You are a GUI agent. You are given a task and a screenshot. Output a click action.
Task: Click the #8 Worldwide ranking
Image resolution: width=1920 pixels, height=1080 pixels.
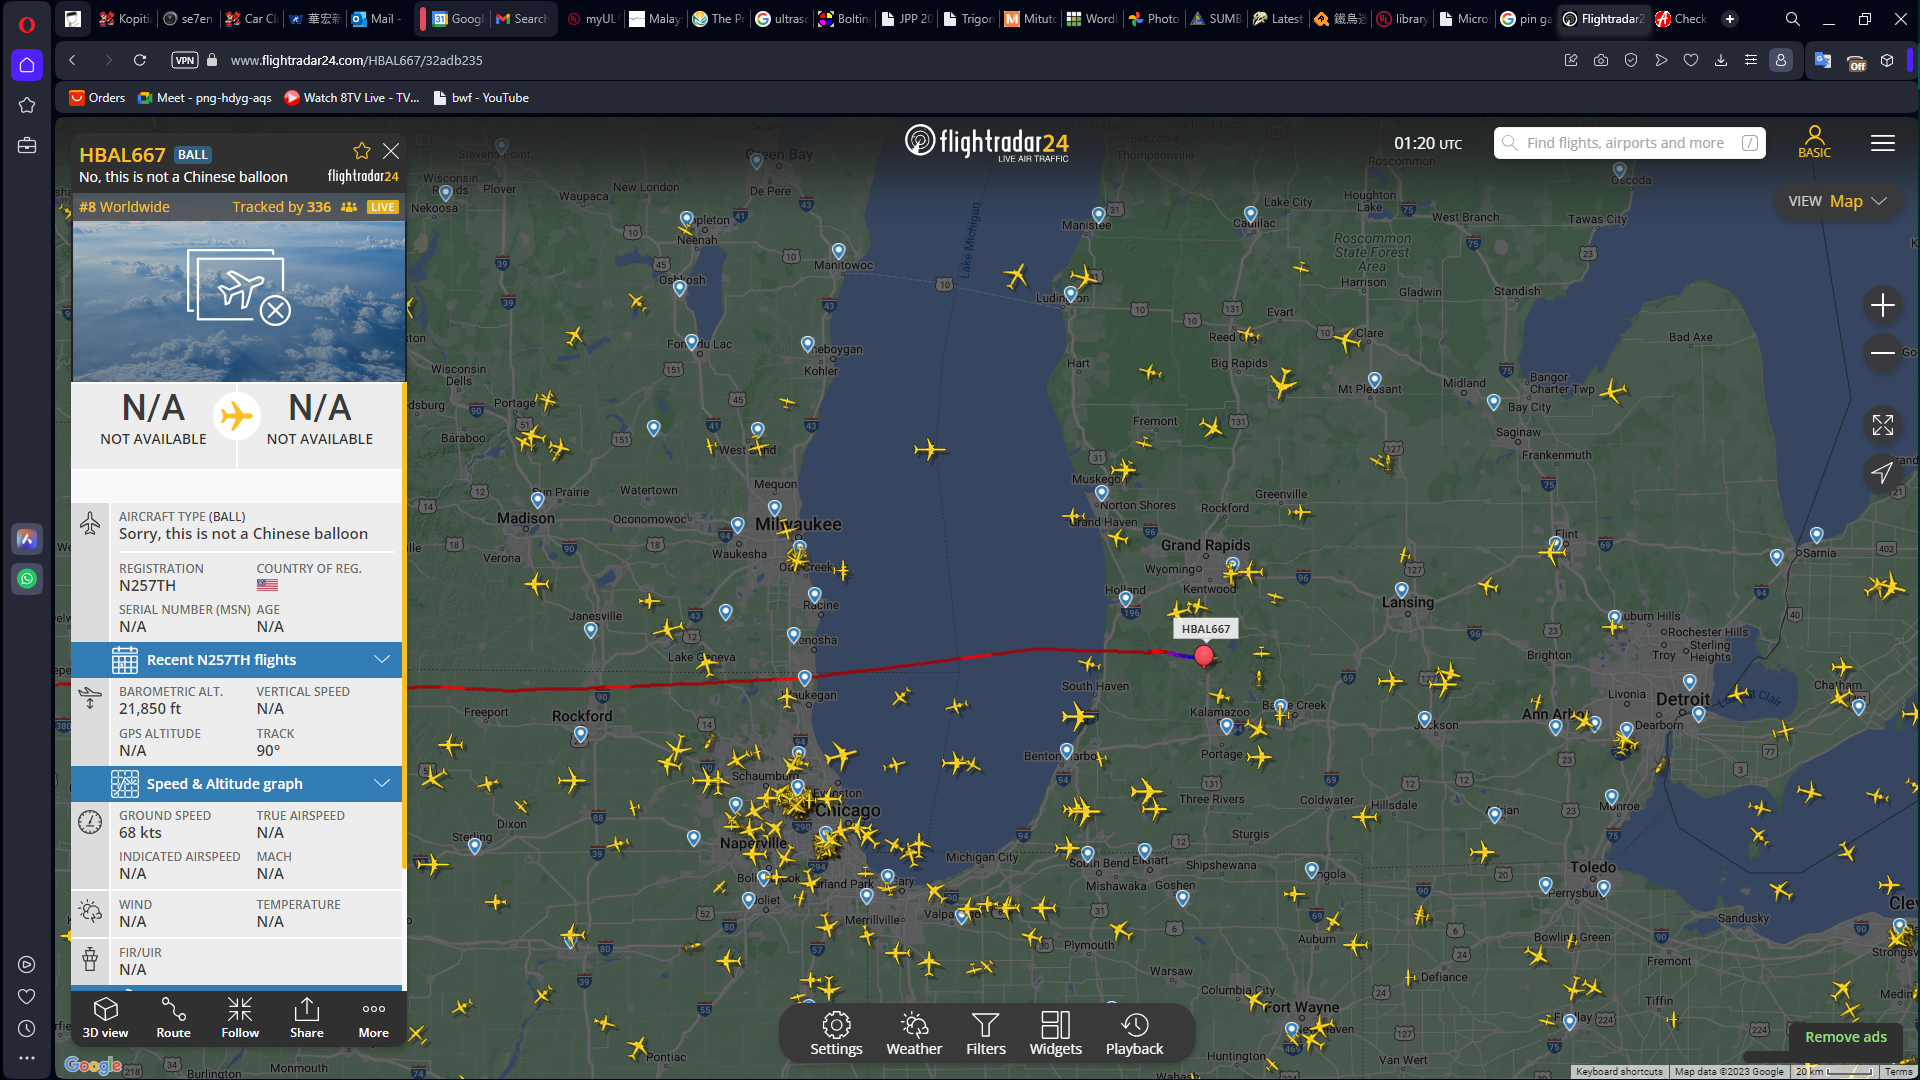click(124, 207)
